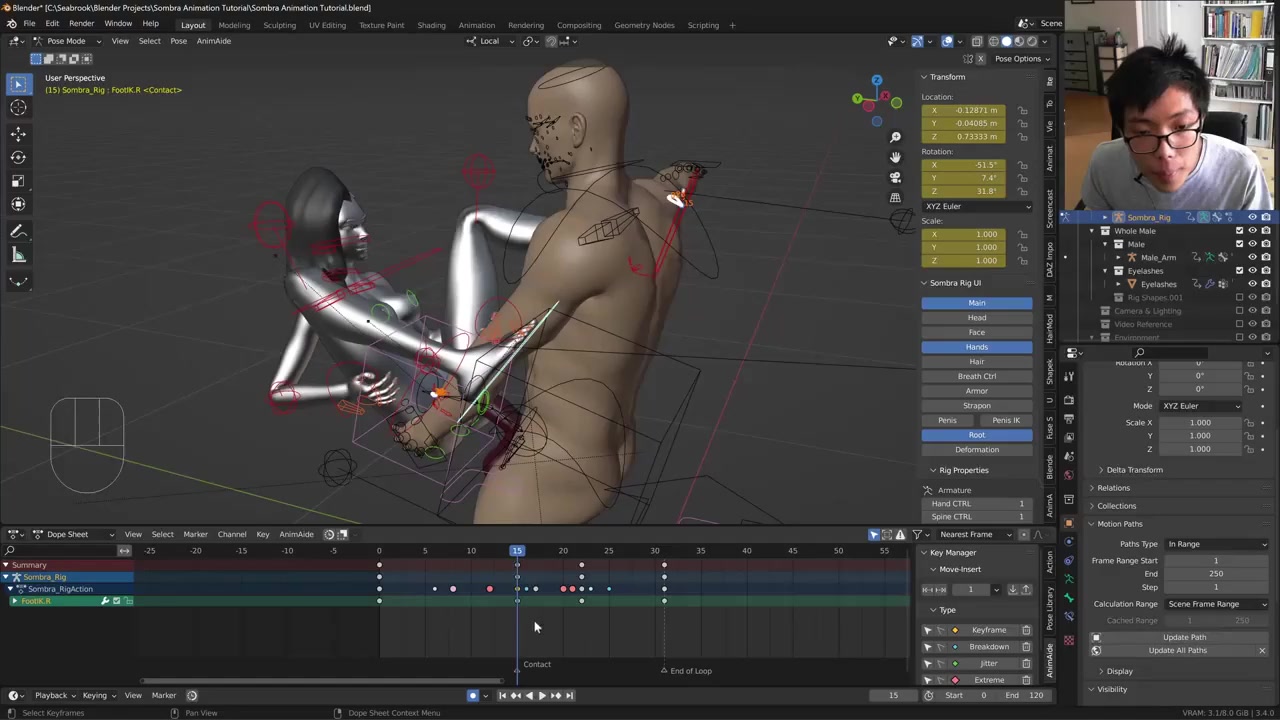Switch to the Sculpting workspace tab
The width and height of the screenshot is (1280, 720).
(279, 25)
